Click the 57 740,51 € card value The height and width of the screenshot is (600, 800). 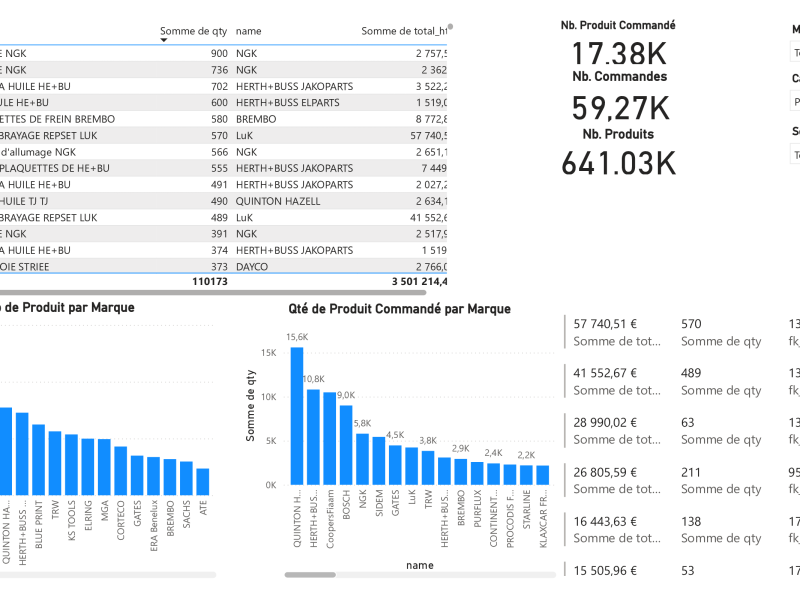pos(605,324)
